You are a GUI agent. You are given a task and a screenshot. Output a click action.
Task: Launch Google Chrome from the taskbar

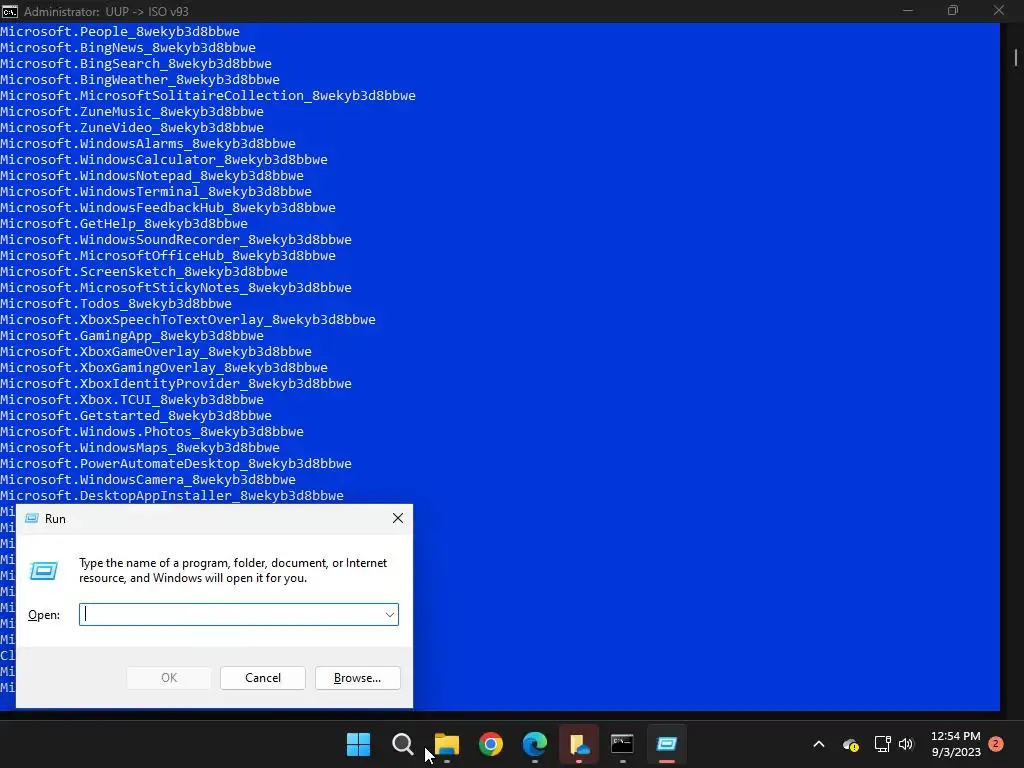490,744
